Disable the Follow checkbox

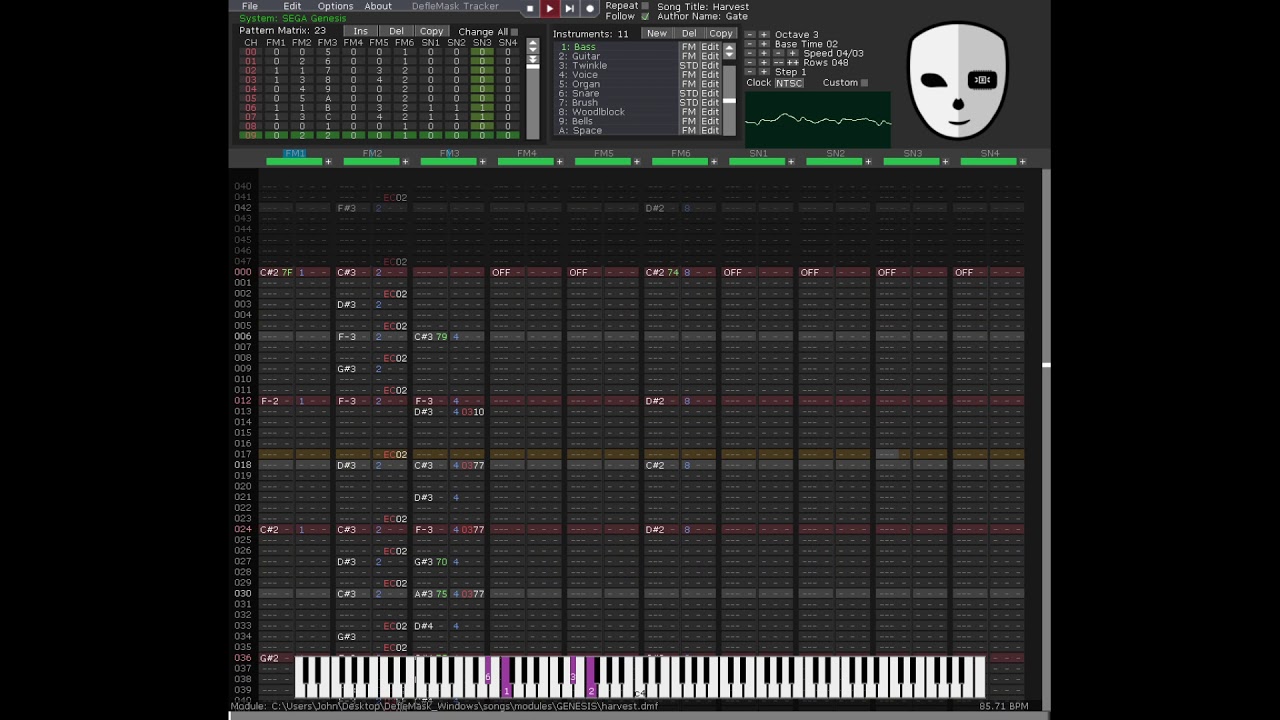point(645,17)
